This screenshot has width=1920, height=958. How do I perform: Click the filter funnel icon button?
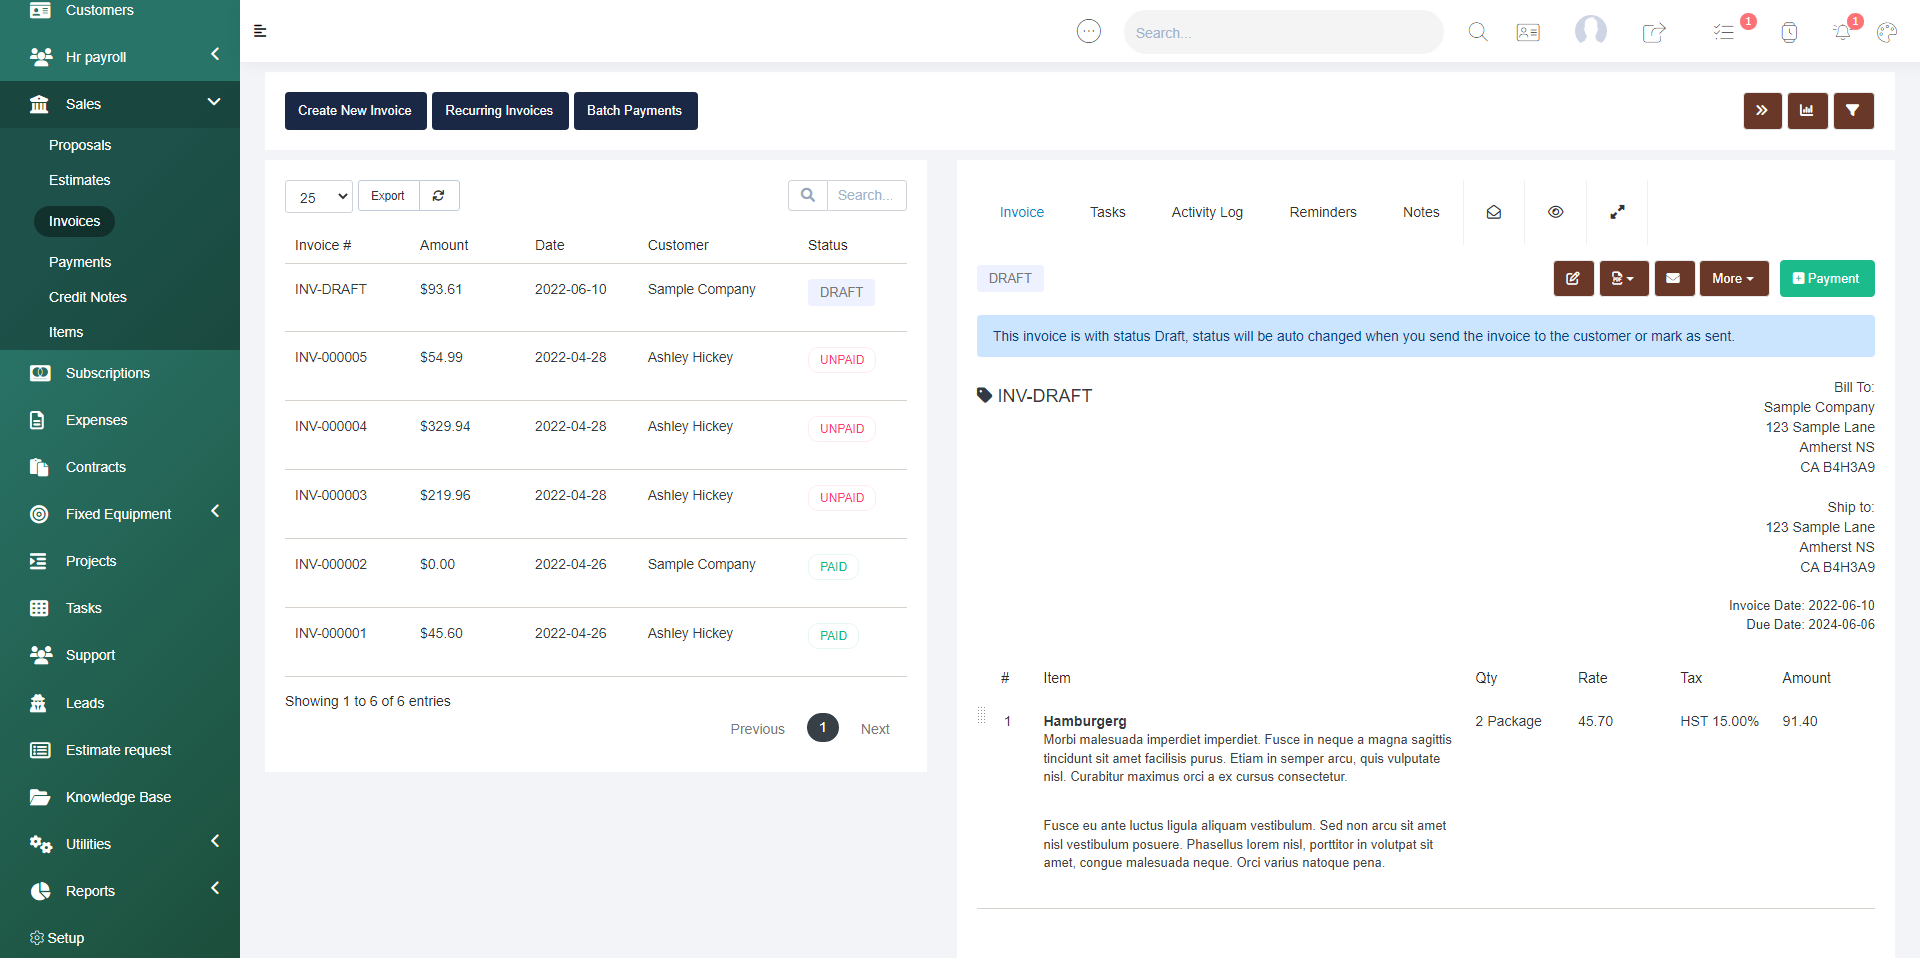coord(1853,111)
